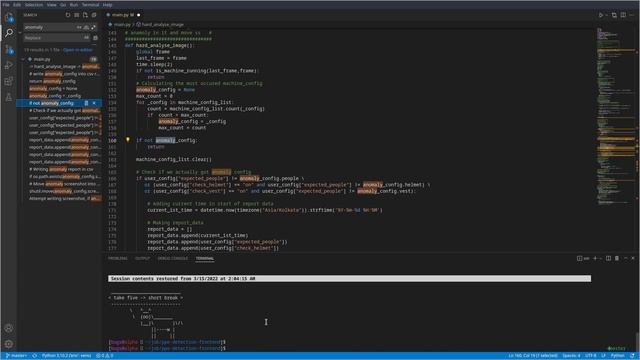
Task: Split the editor to the right
Action: click(623, 15)
